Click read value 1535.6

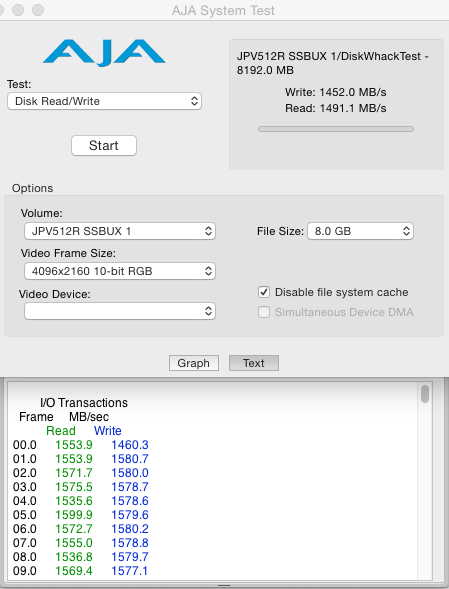(x=74, y=501)
